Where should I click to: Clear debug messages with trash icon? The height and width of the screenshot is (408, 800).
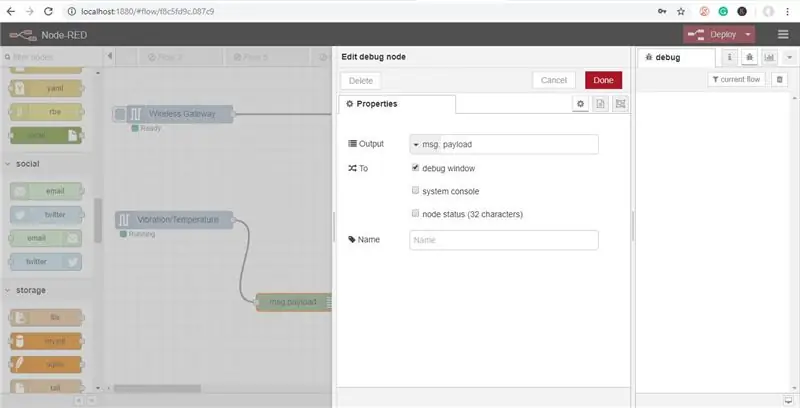point(779,80)
